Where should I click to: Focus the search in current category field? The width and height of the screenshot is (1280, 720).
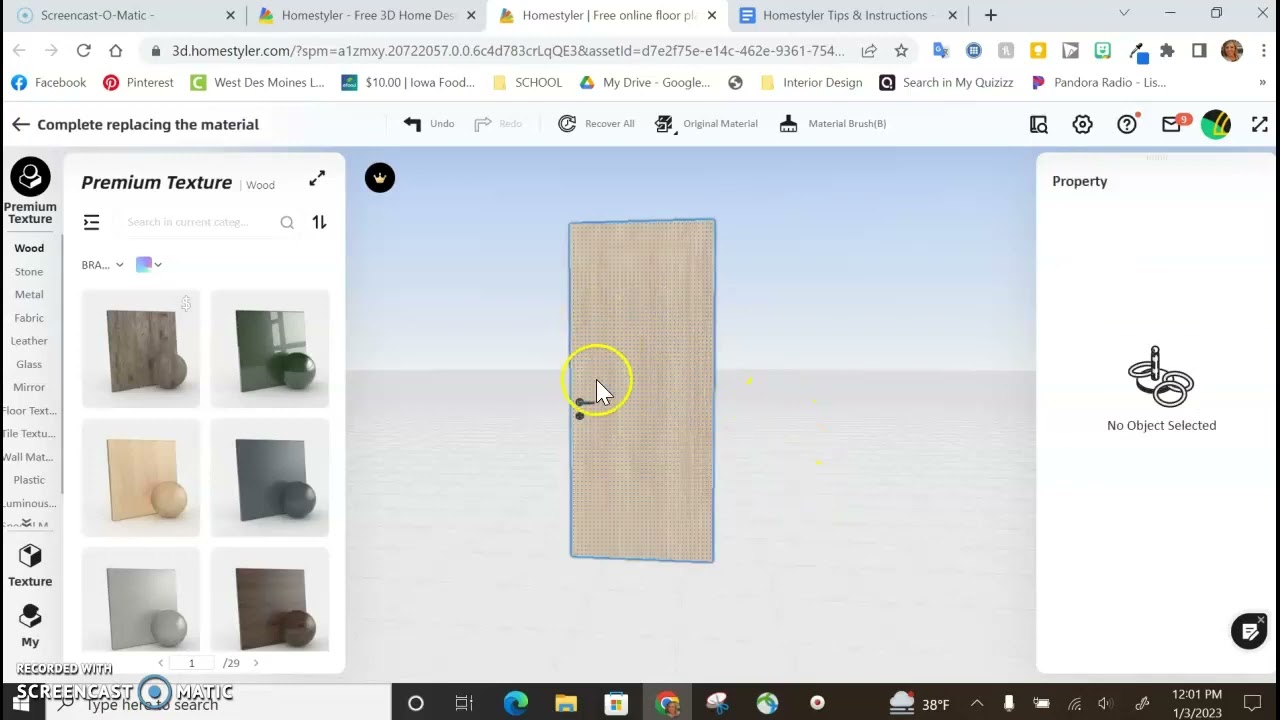(200, 222)
